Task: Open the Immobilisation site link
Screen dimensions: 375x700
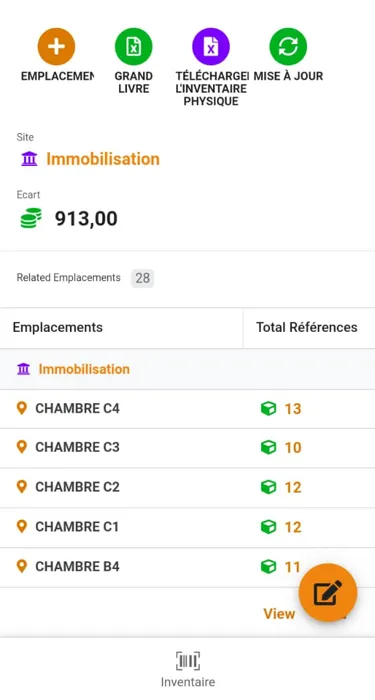Action: point(103,159)
